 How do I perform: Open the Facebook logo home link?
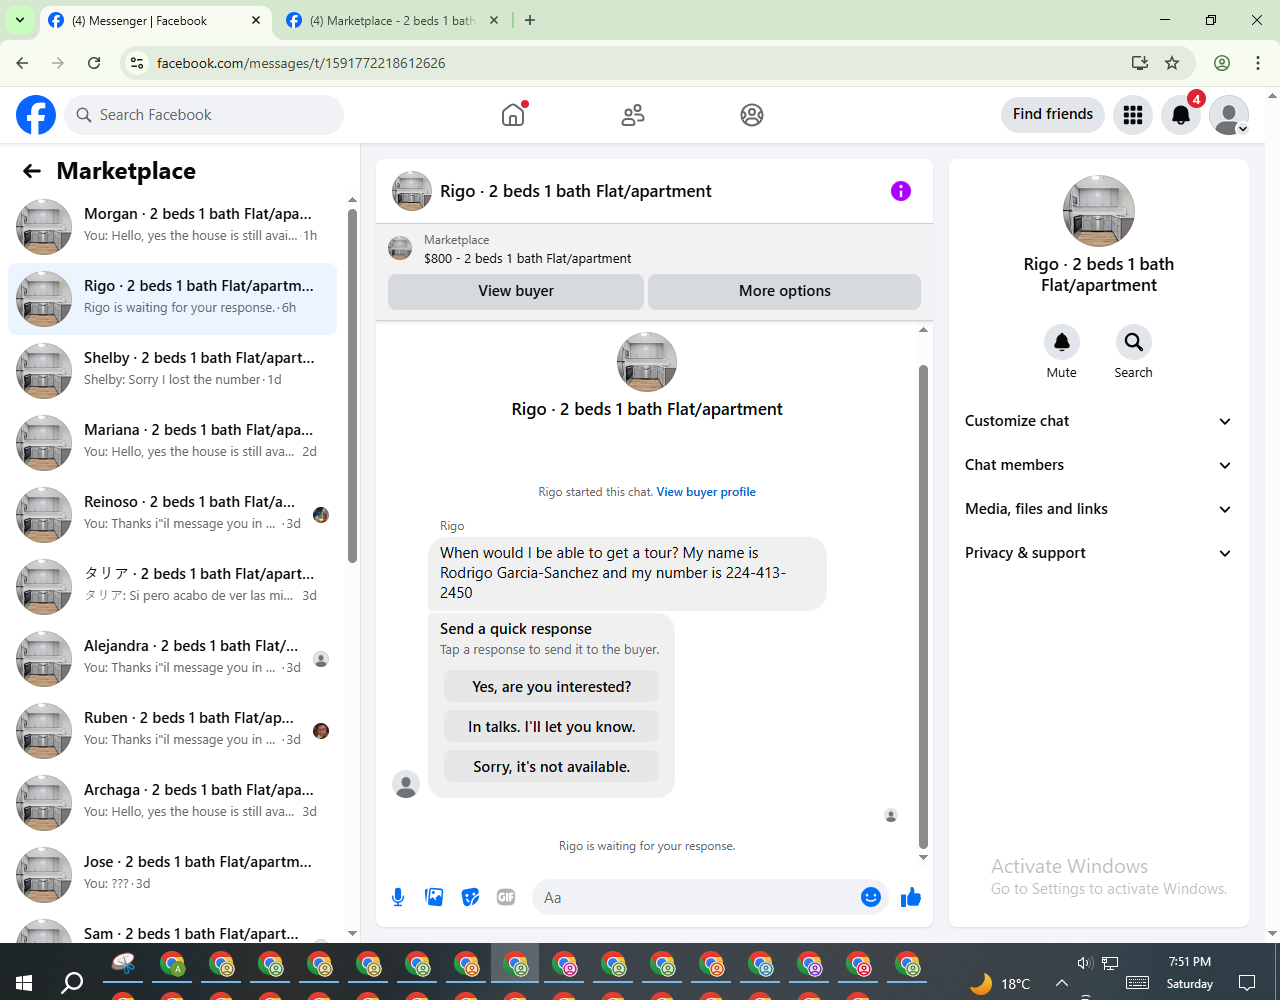[36, 115]
